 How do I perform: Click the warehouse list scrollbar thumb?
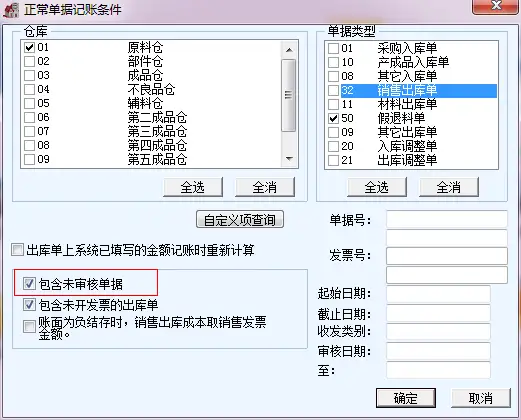click(x=288, y=95)
